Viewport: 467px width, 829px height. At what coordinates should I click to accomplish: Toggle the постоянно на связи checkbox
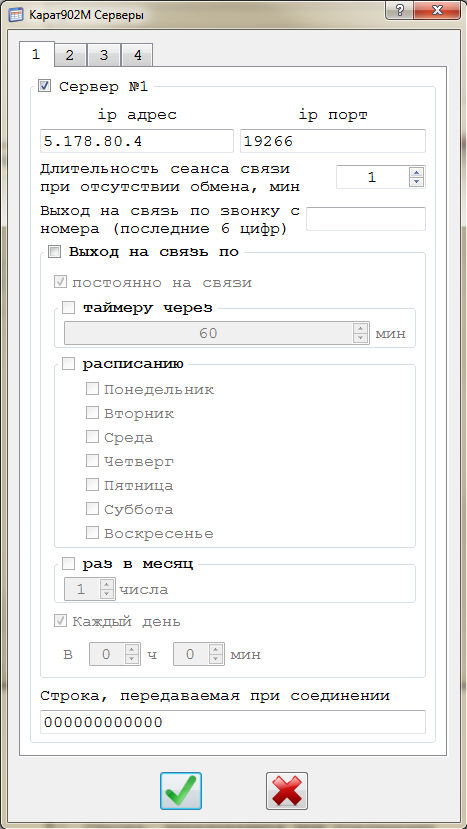click(x=61, y=282)
